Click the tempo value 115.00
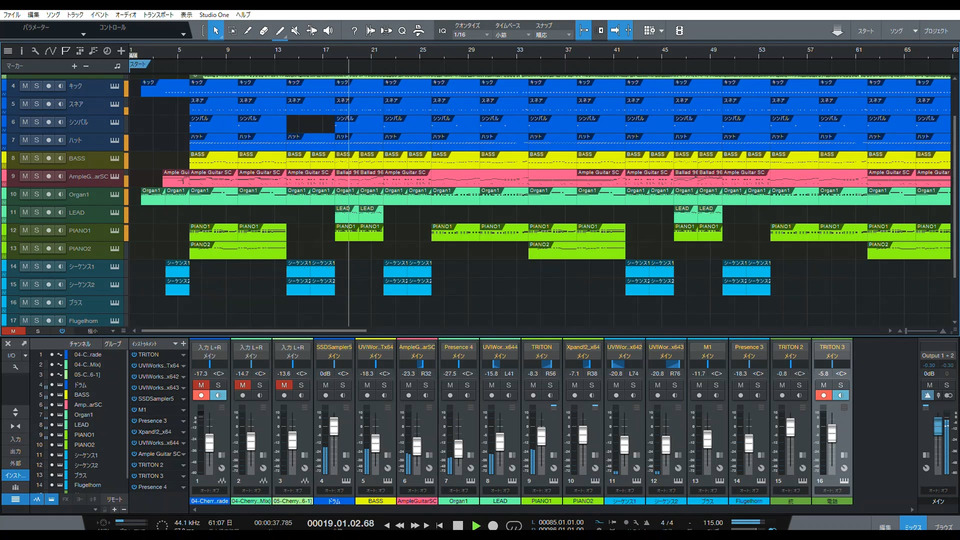Image resolution: width=960 pixels, height=540 pixels. (x=711, y=524)
